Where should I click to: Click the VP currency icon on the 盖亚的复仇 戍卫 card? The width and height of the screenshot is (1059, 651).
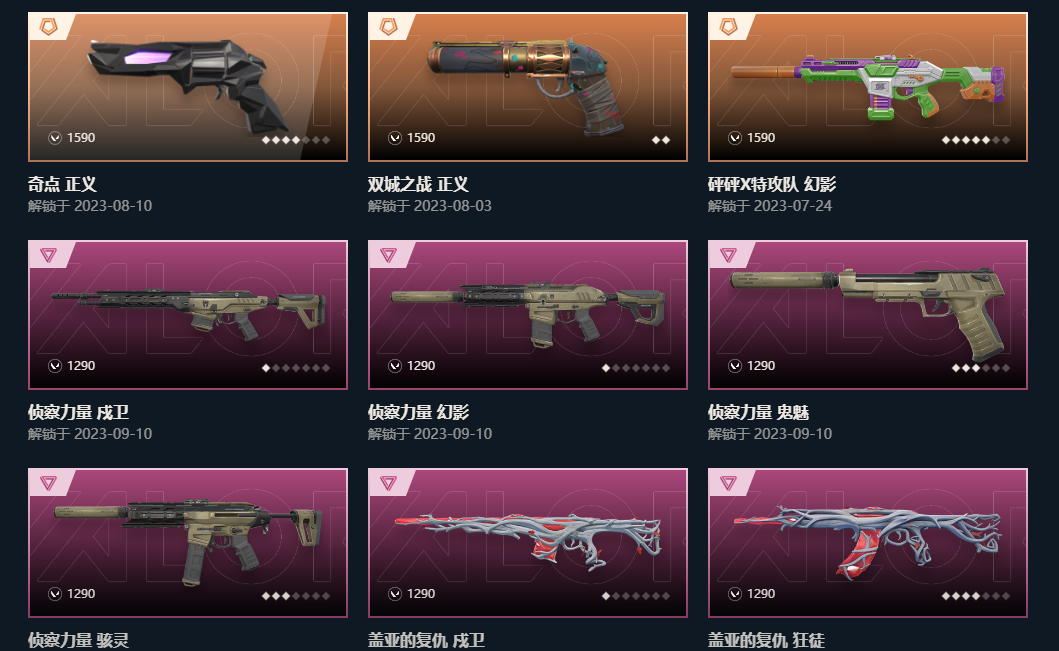[x=395, y=594]
